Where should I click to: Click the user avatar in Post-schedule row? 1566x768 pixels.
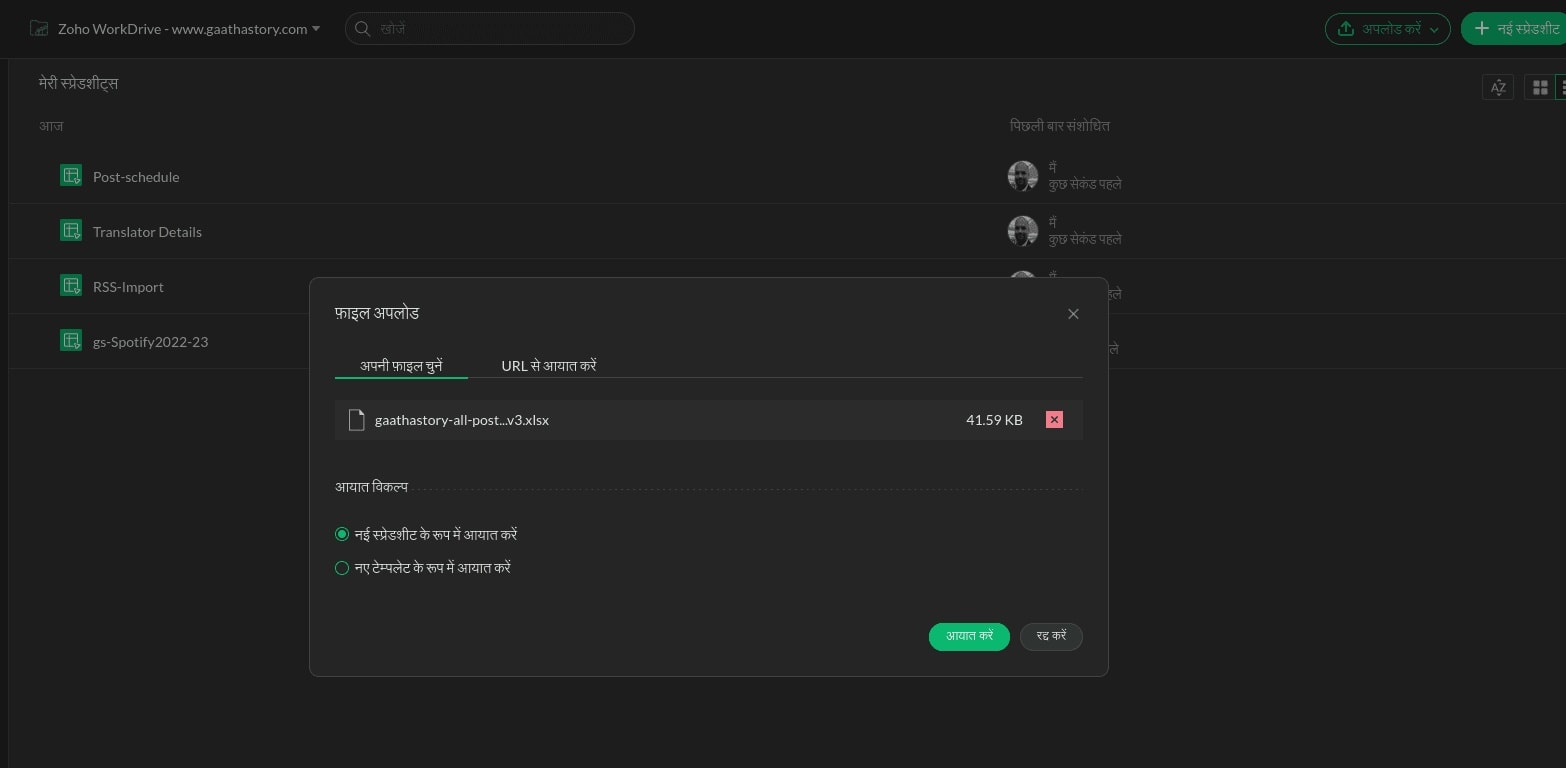tap(1022, 176)
